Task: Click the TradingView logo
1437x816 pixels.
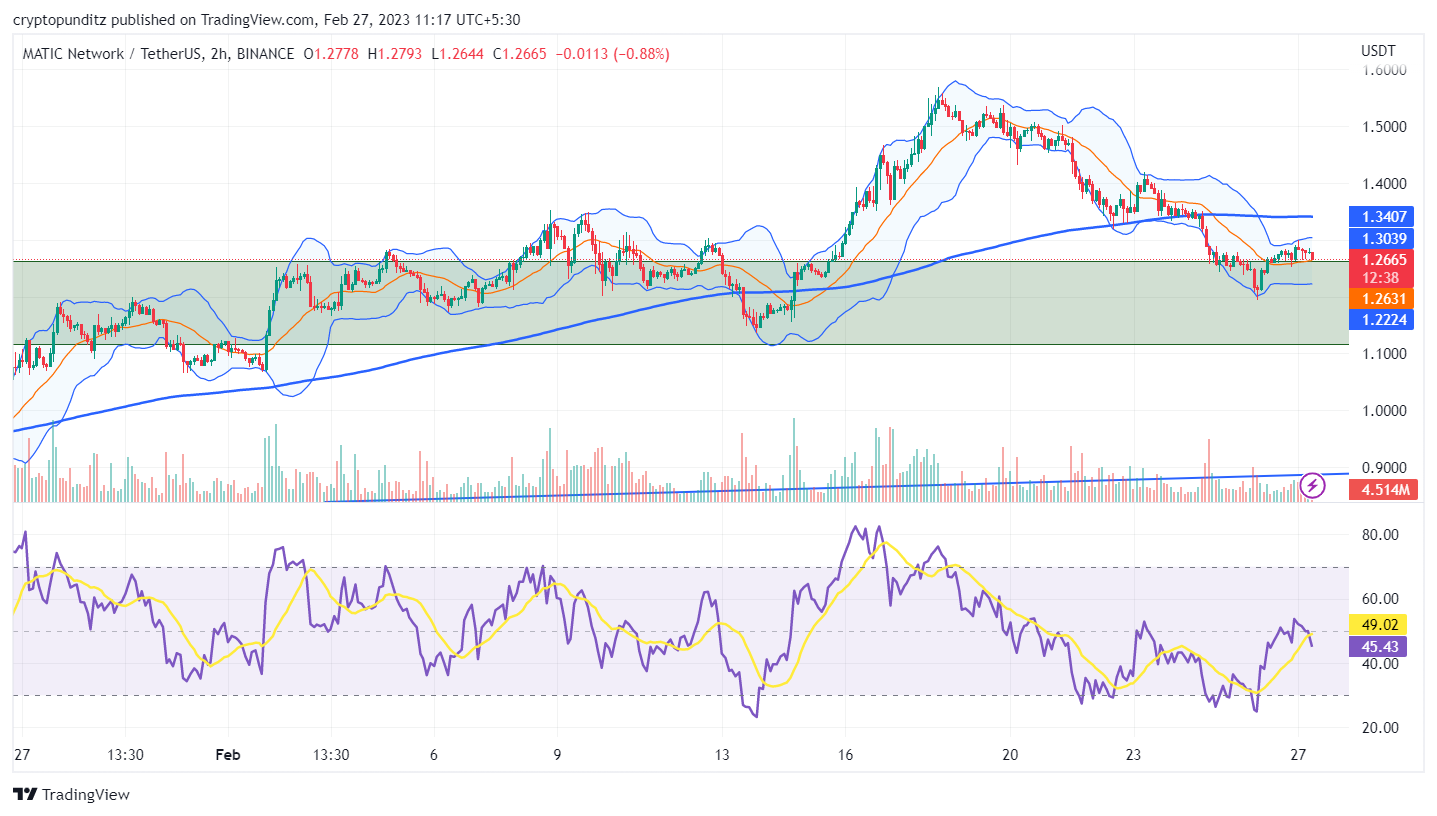Action: tap(71, 795)
